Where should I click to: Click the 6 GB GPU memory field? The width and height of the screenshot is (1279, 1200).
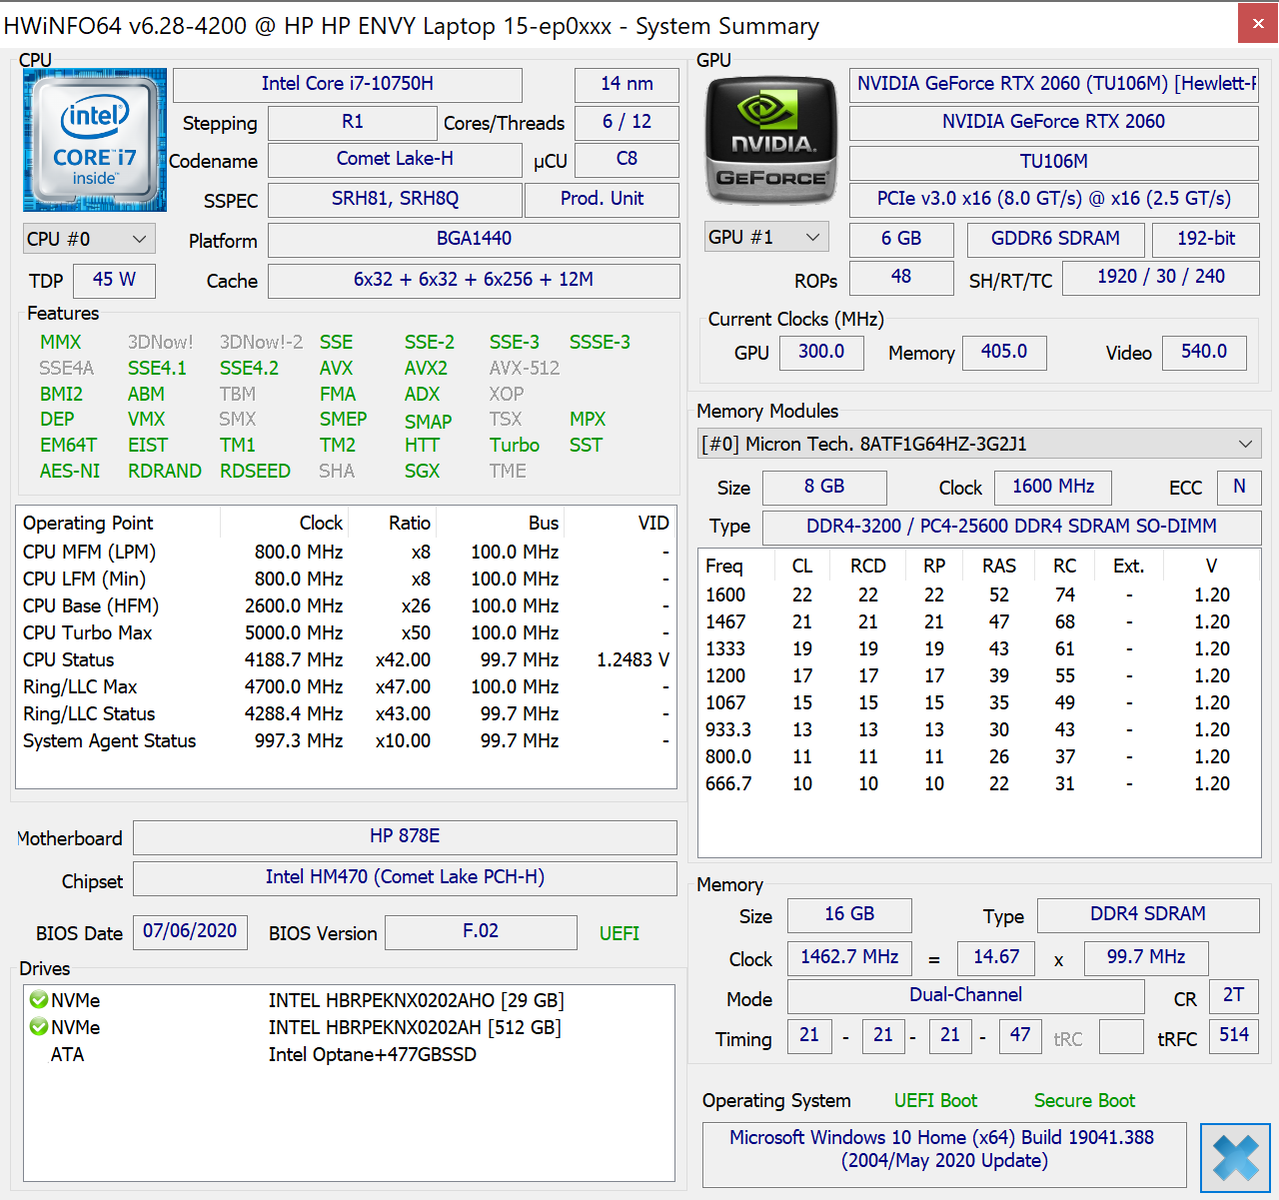coord(901,239)
